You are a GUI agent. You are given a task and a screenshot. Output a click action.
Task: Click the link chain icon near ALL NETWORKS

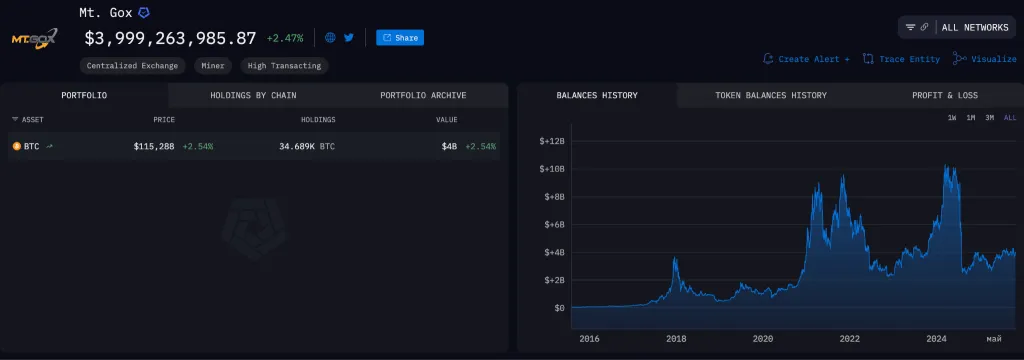(x=924, y=27)
